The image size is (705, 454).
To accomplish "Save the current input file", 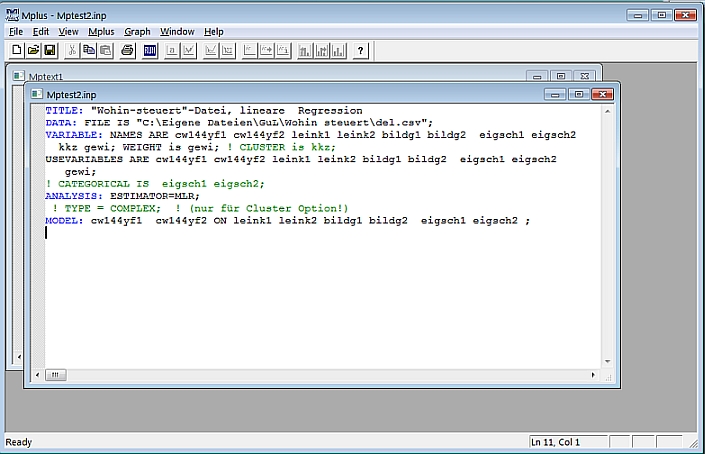I will click(50, 50).
